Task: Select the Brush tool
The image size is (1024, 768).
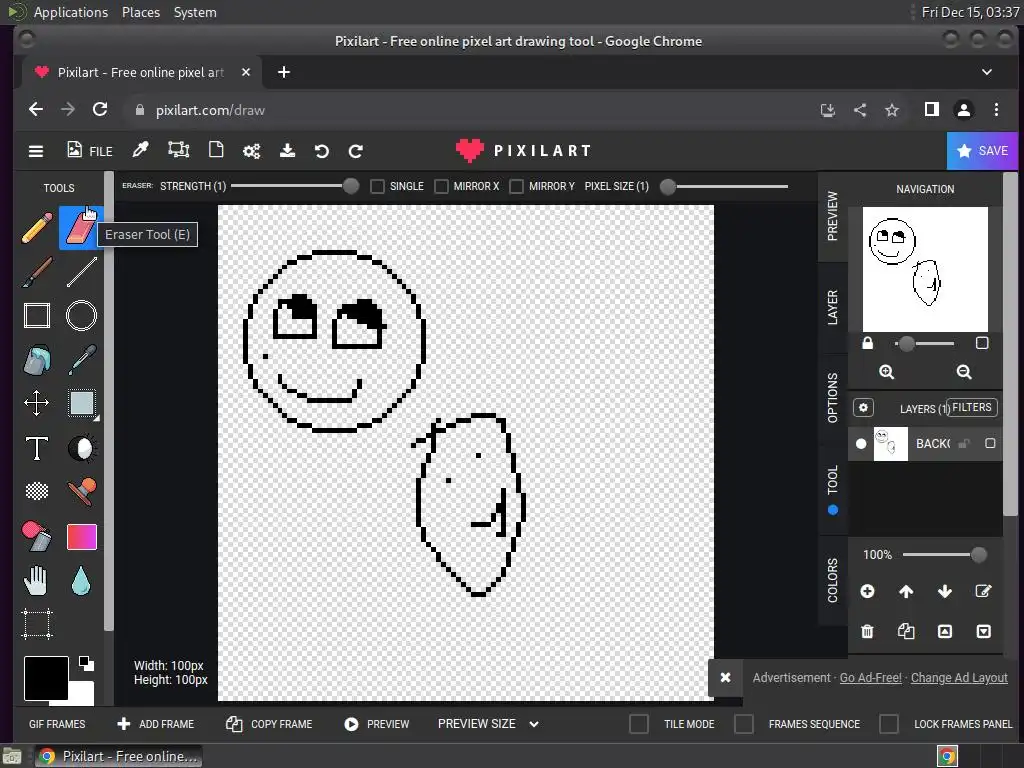Action: (x=37, y=272)
